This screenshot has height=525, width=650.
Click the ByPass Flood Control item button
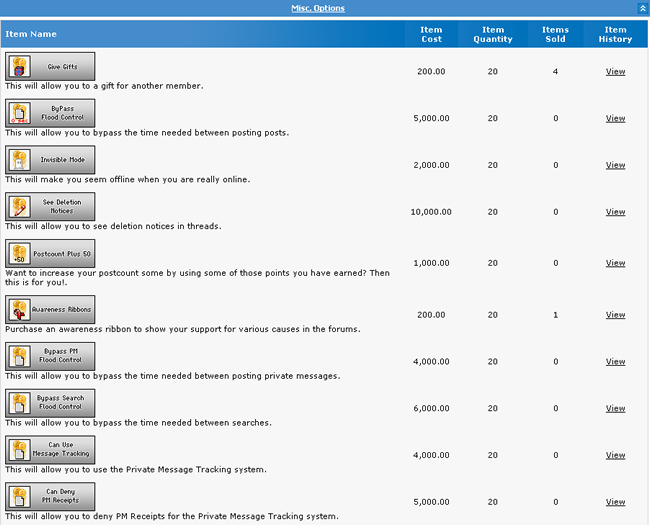50,113
